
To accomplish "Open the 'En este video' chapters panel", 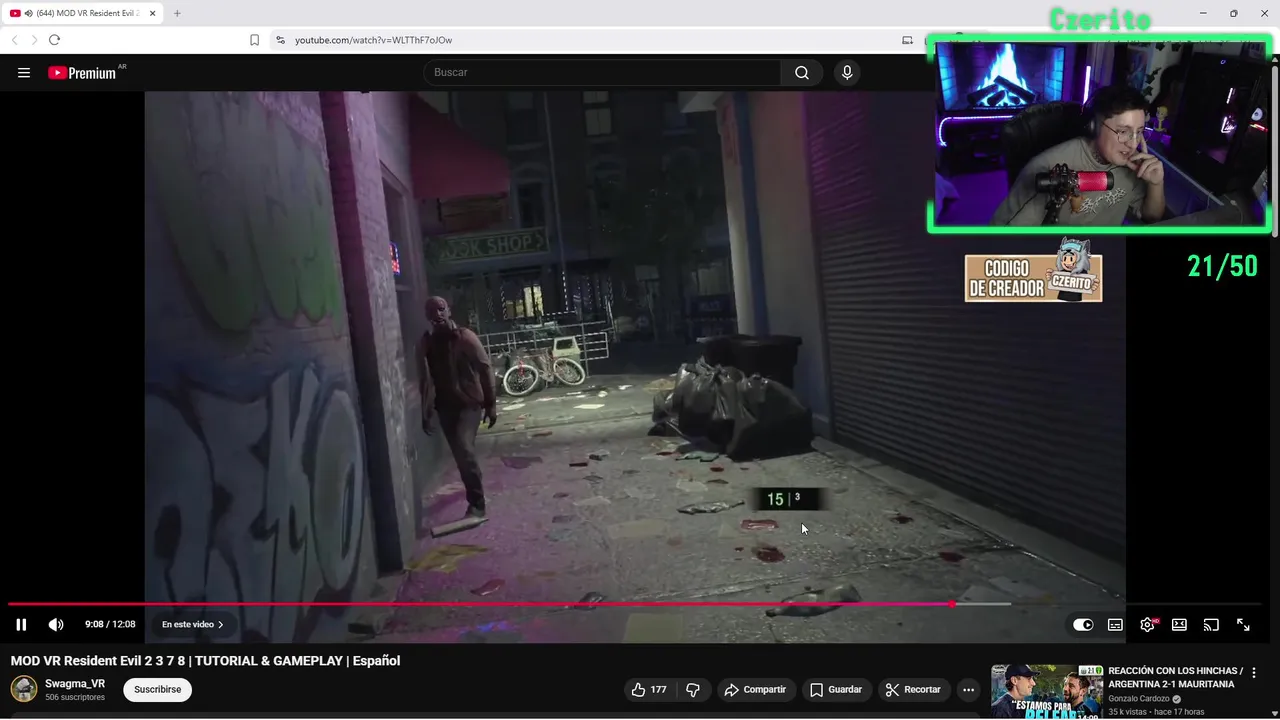I will click(193, 625).
